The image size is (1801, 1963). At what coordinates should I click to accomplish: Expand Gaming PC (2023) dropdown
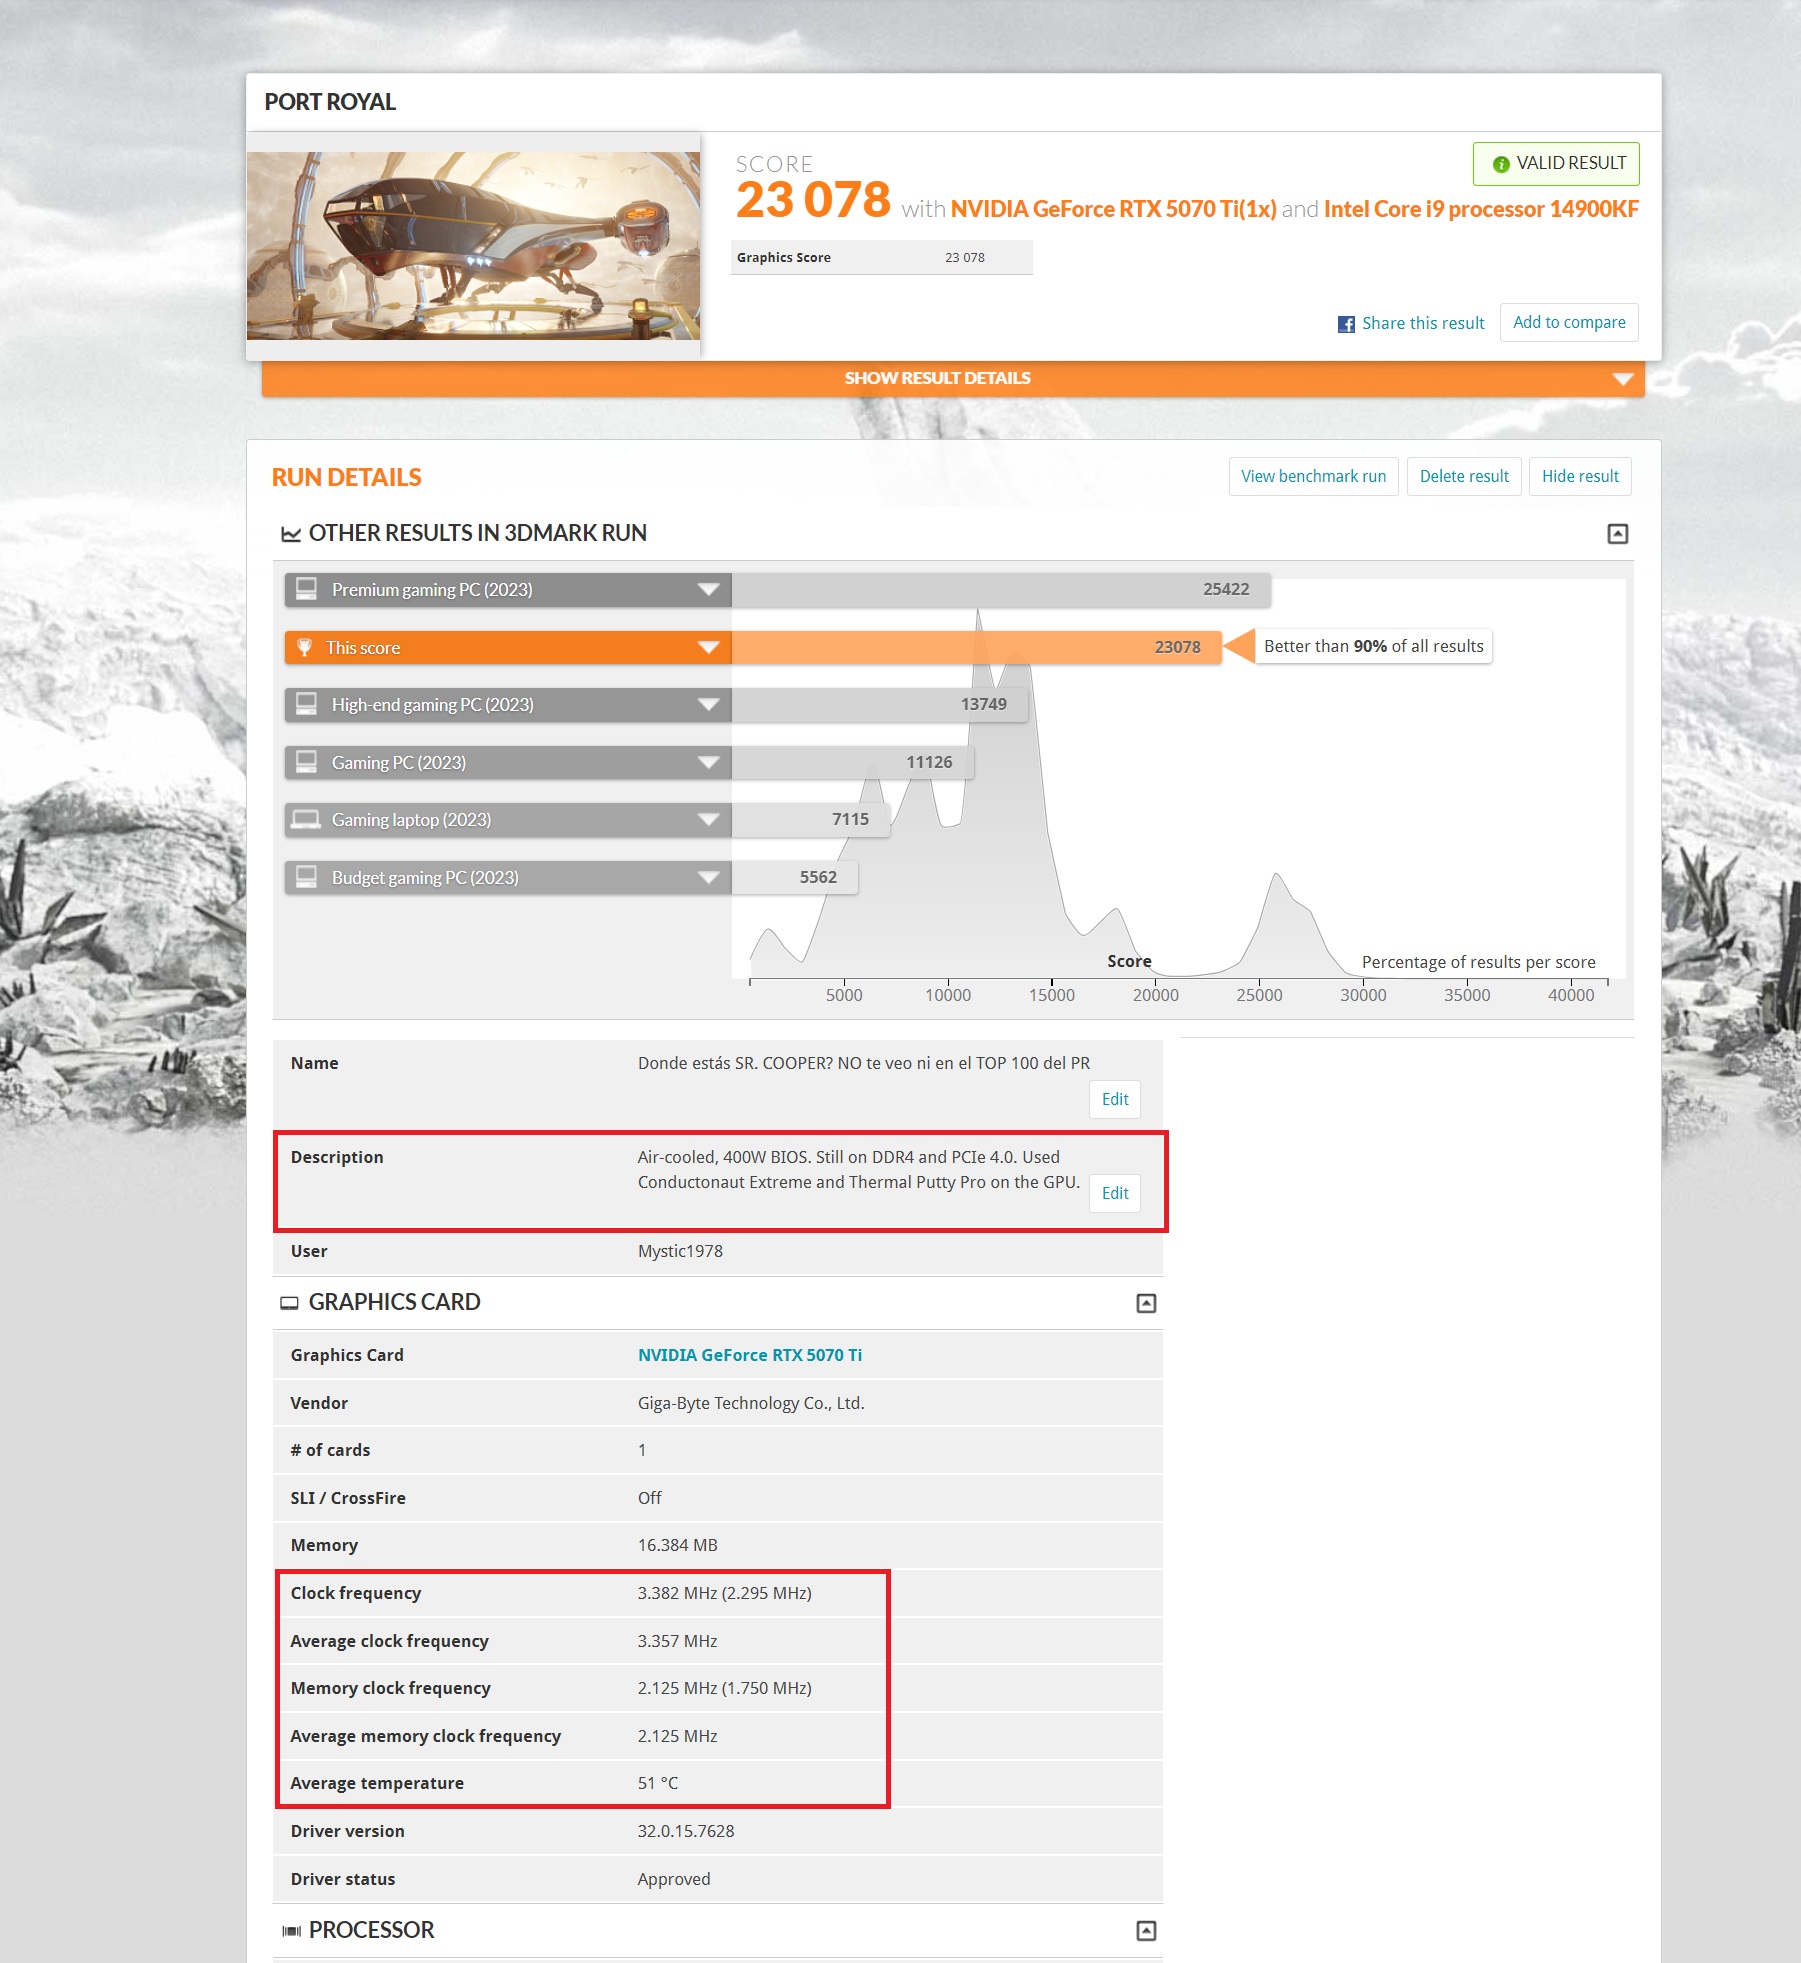coord(708,763)
